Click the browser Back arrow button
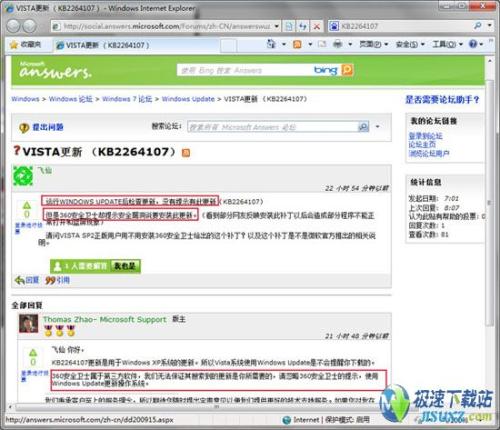Screen dimensions: 500x430 point(13,26)
